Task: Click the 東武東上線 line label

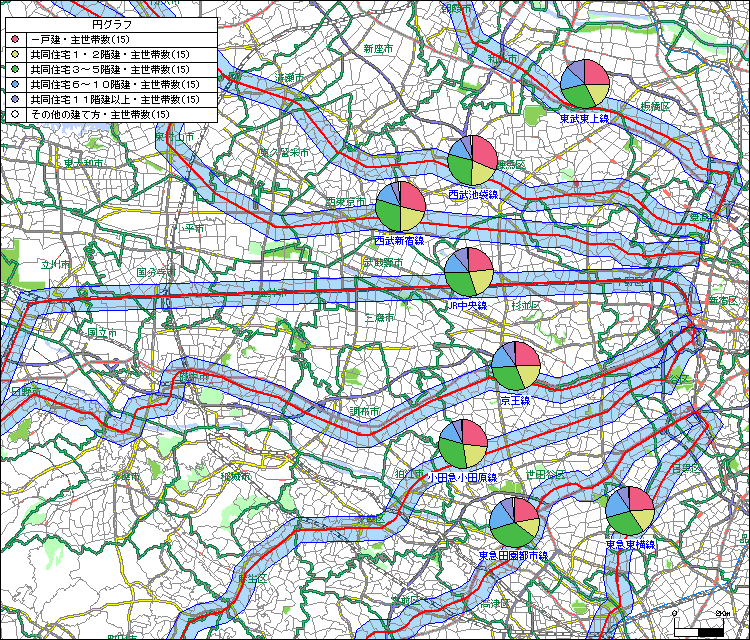Action: [585, 119]
